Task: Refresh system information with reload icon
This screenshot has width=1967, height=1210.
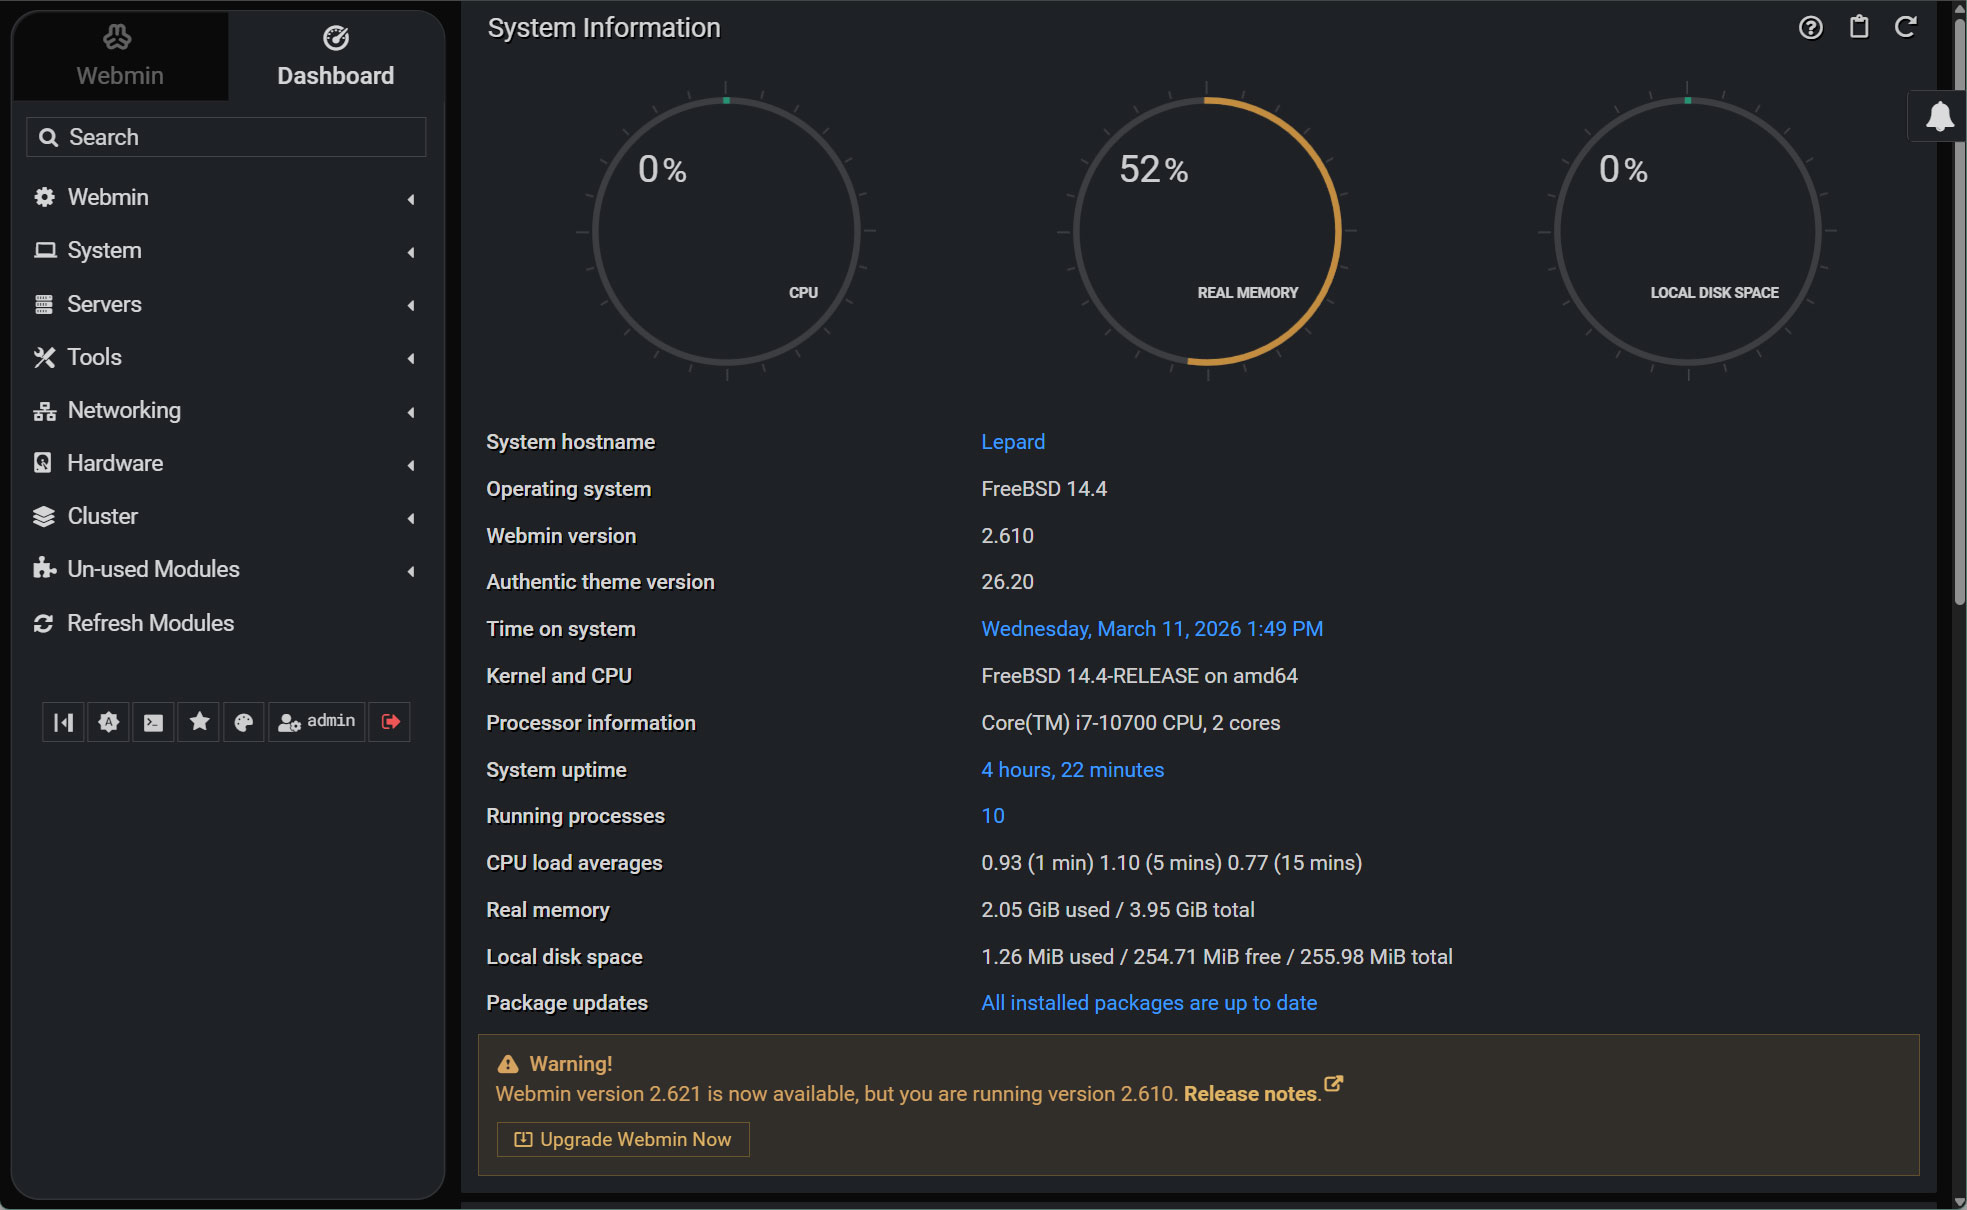Action: (1905, 28)
